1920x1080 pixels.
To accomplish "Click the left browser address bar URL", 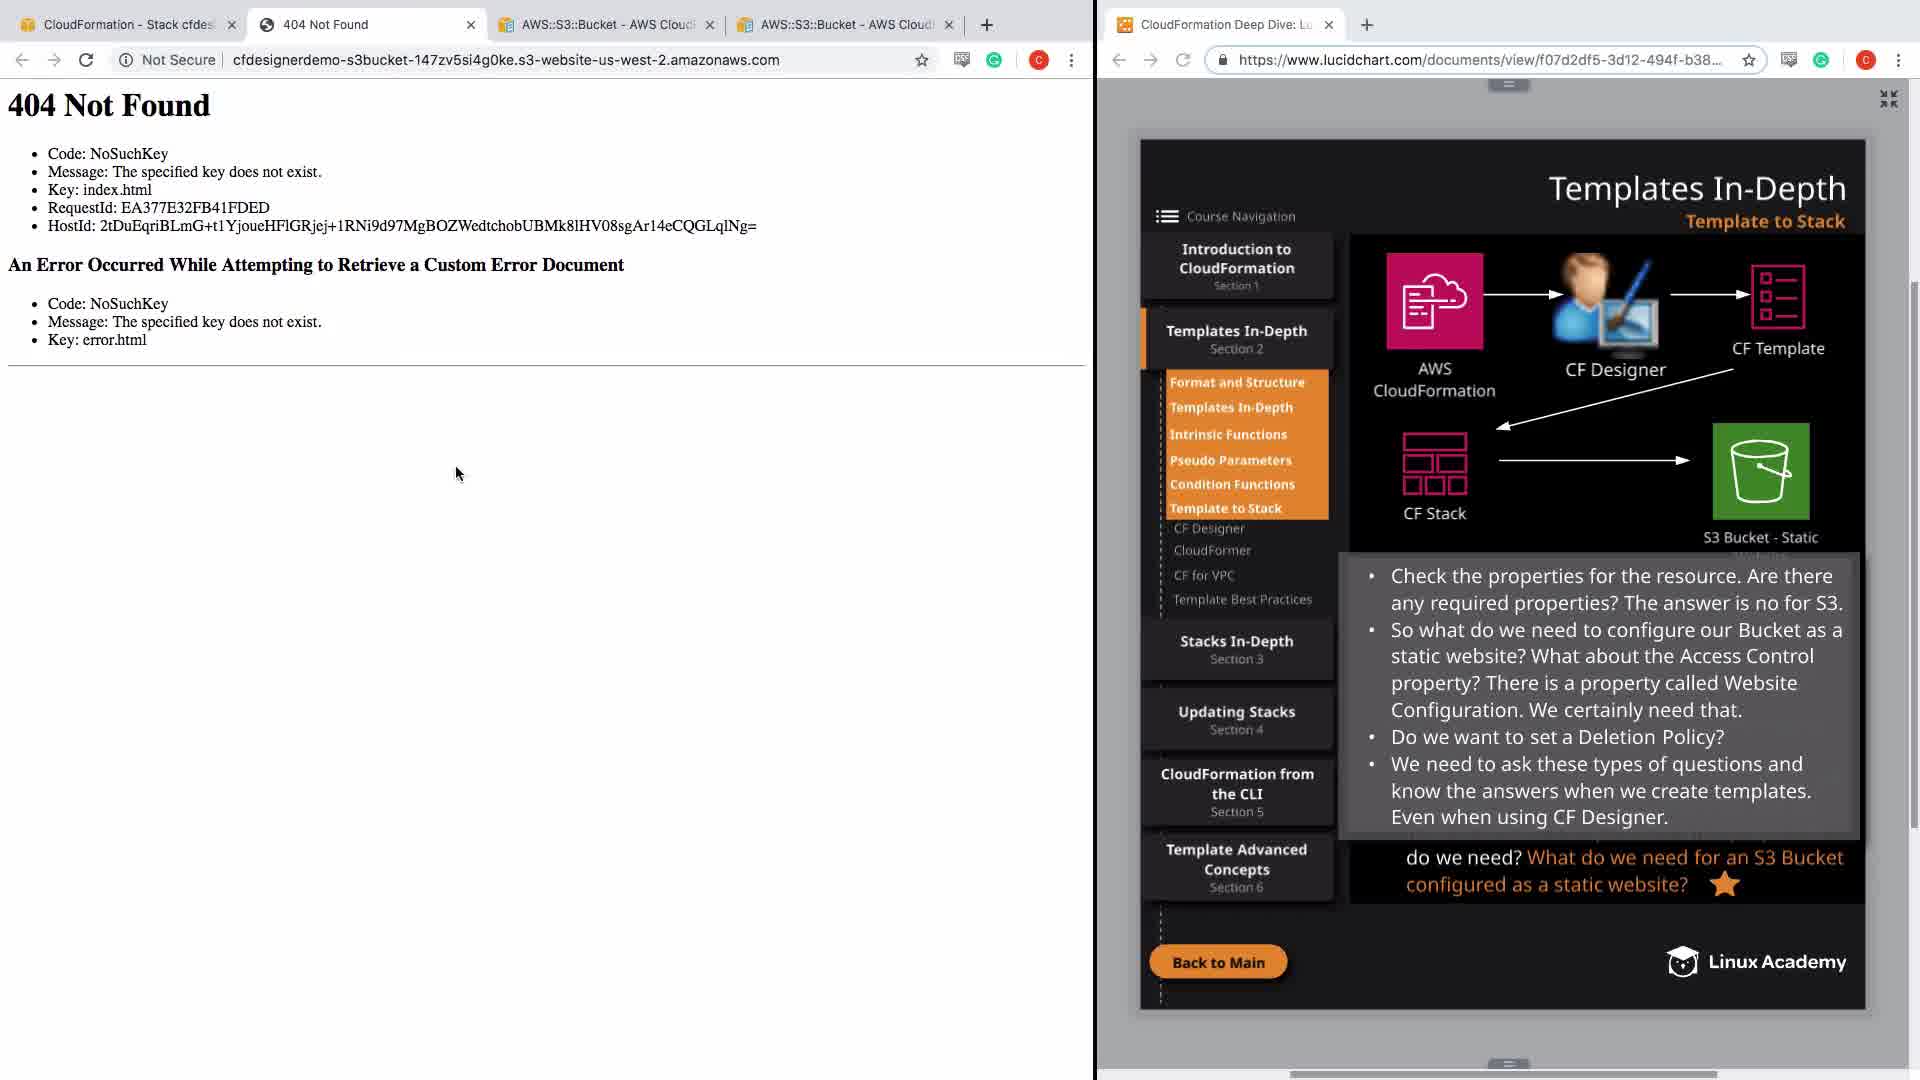I will (505, 60).
